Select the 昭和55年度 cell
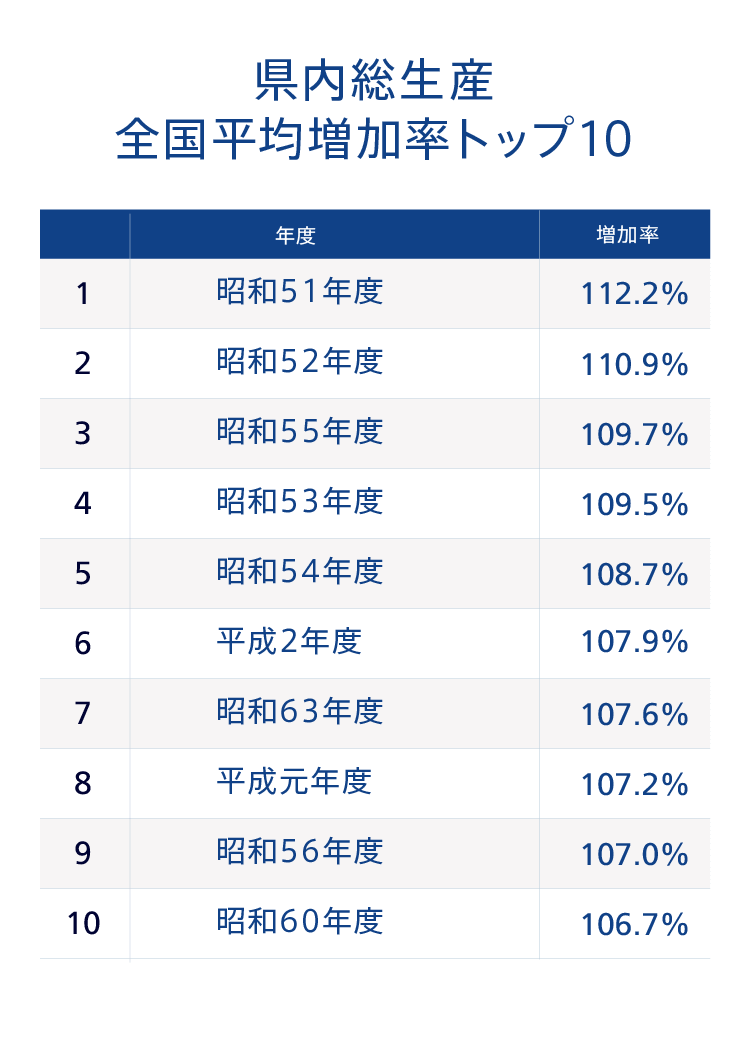751x1044 pixels. tap(300, 432)
